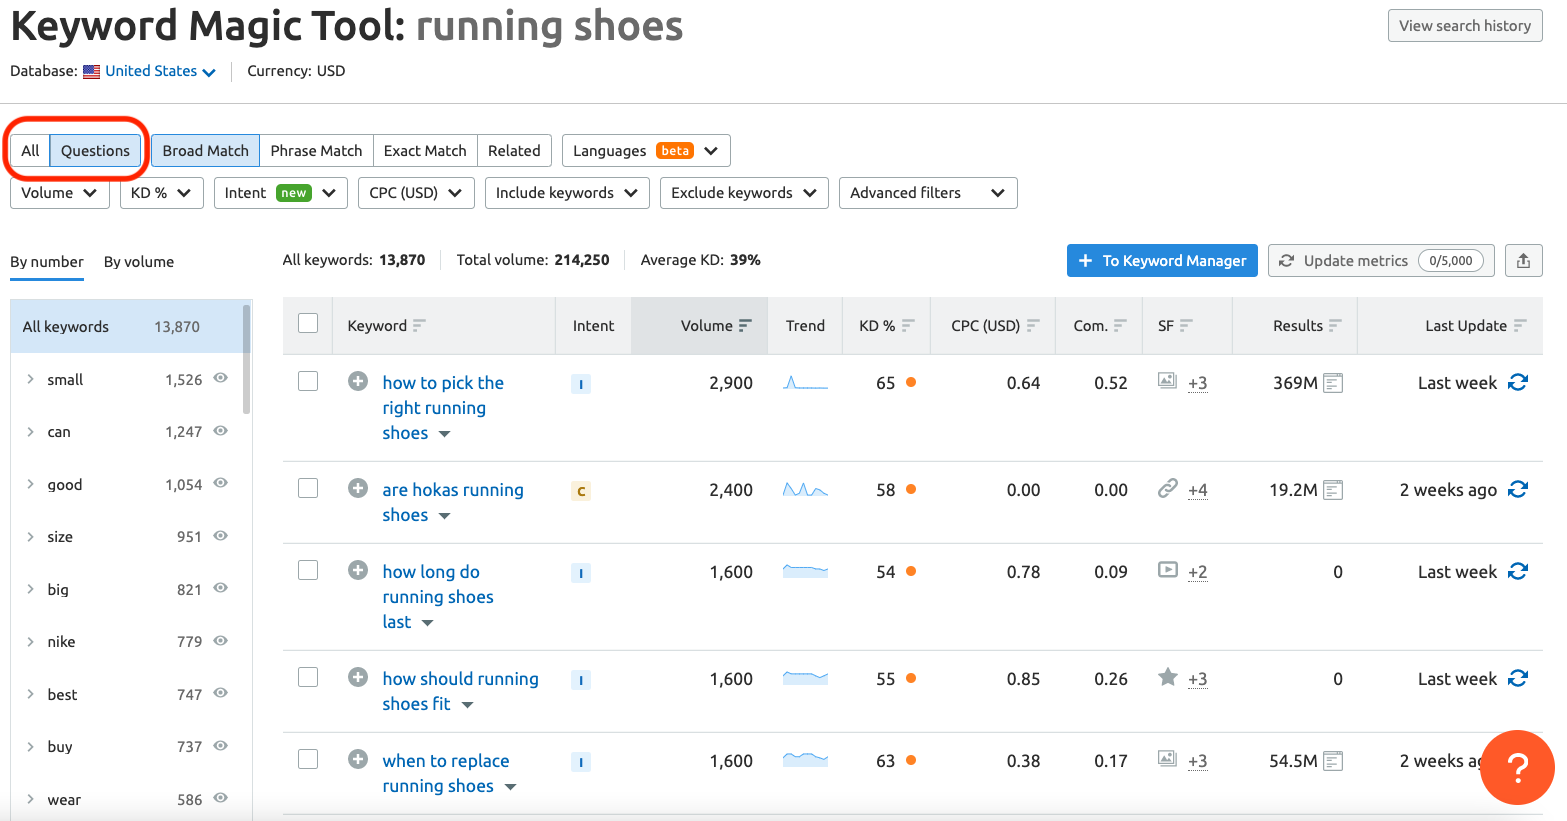This screenshot has height=821, width=1567.
Task: Check the box for 'how to pick the right running shoes'
Action: tap(308, 381)
